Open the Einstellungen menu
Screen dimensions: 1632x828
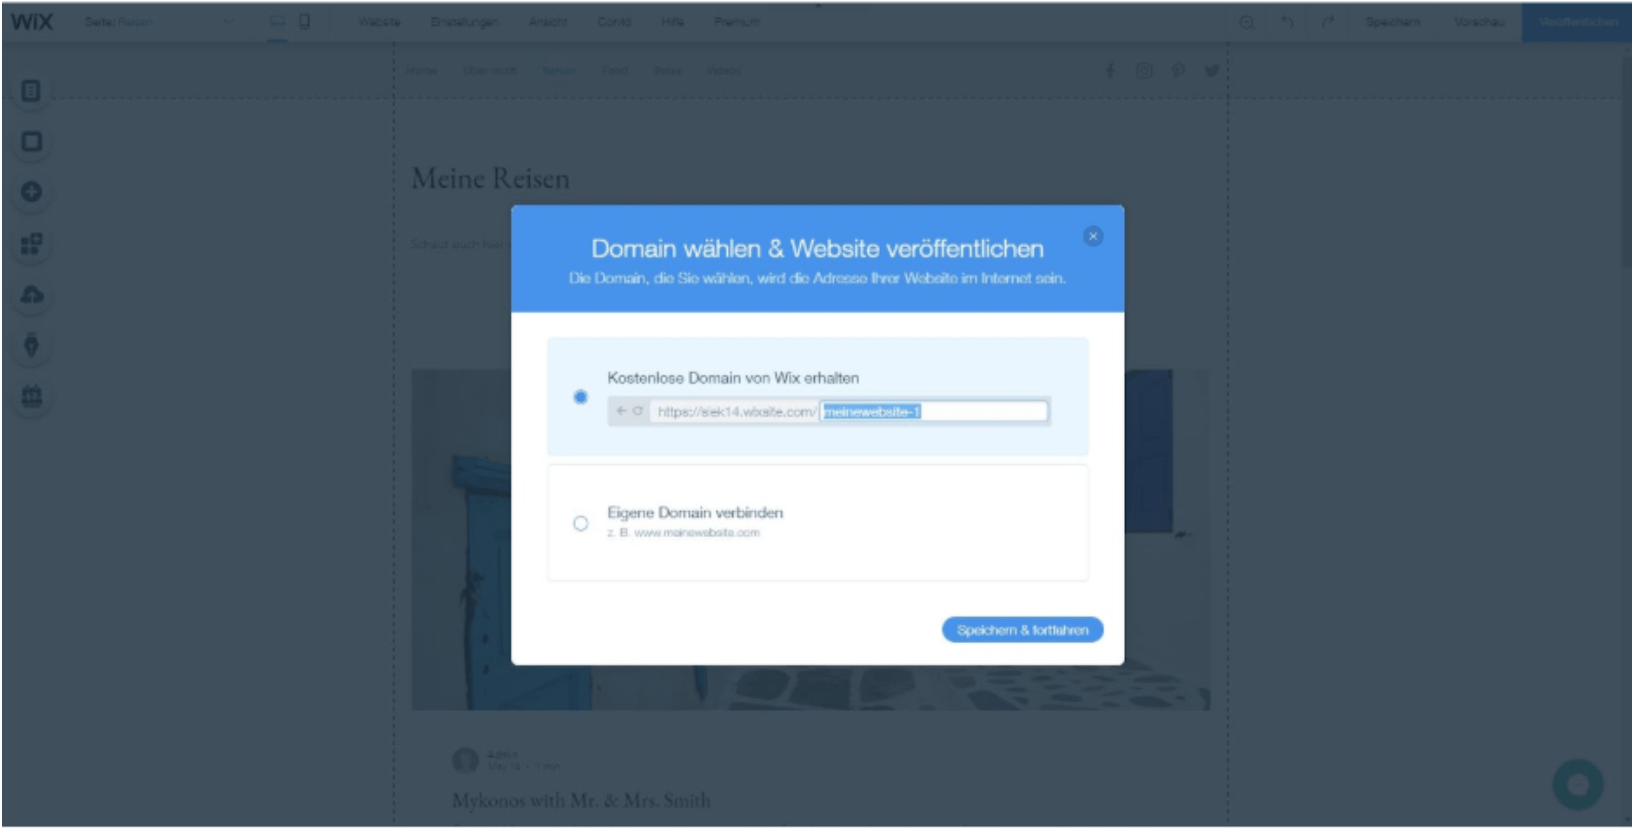tap(464, 21)
